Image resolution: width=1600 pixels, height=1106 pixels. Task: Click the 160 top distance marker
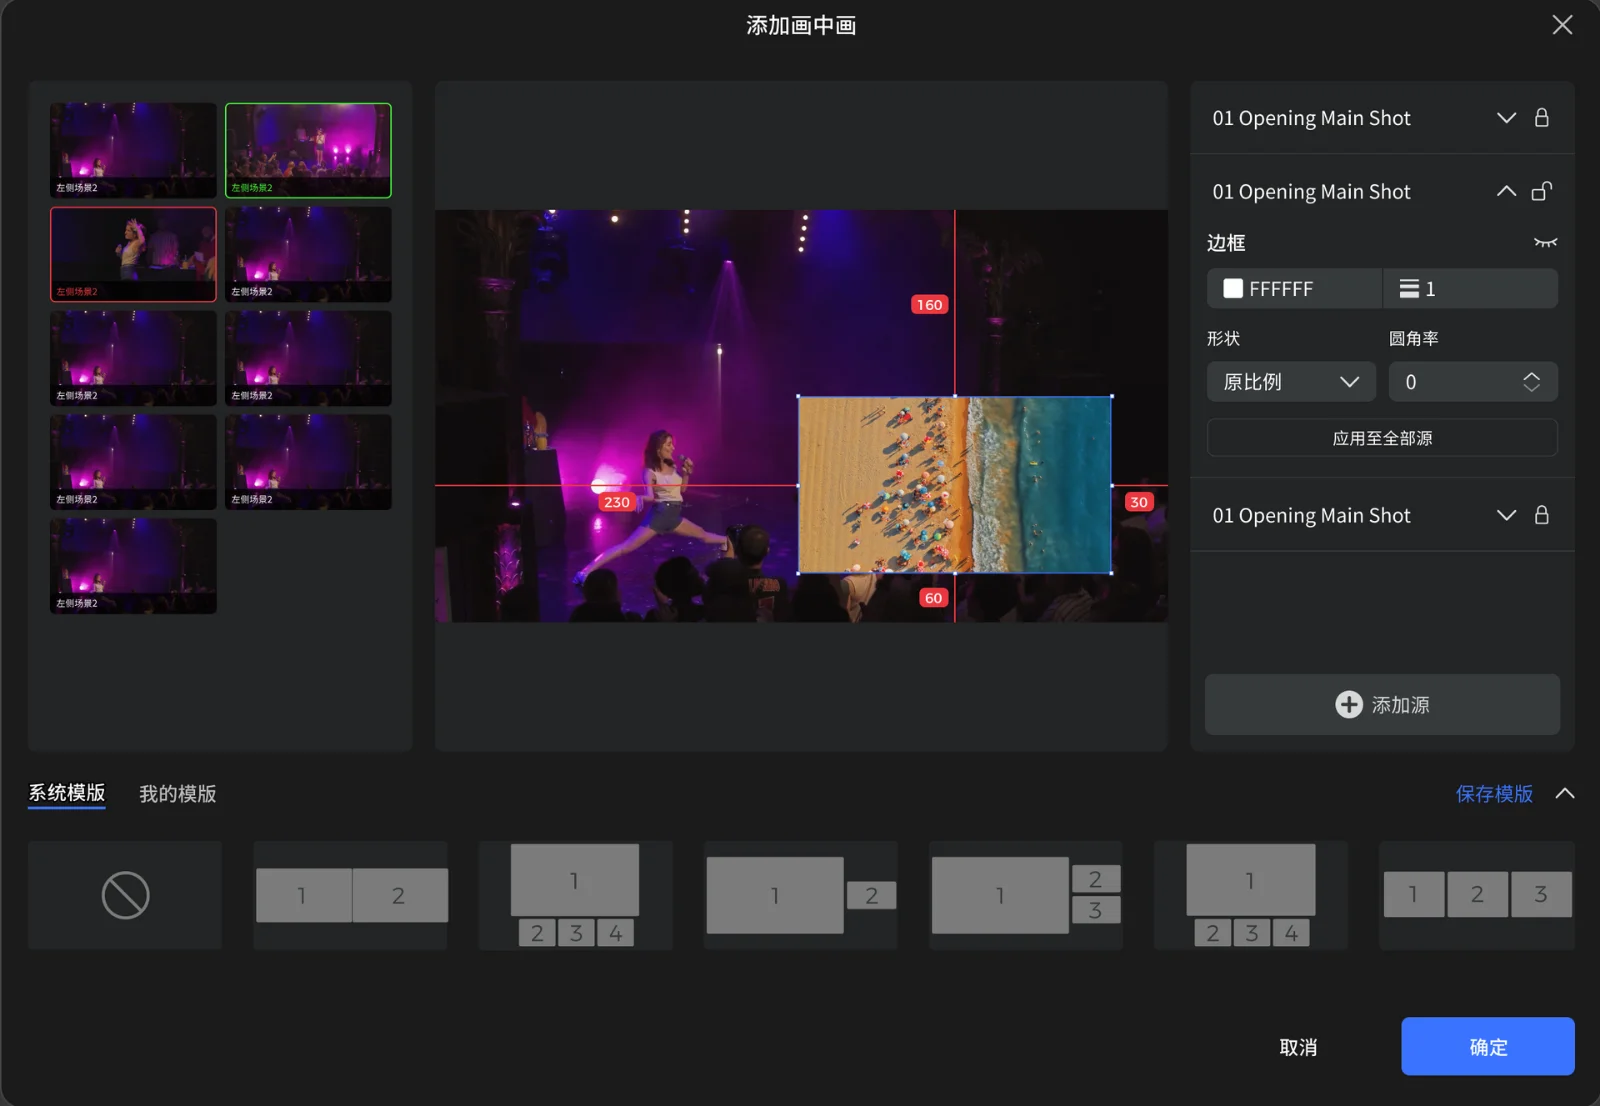pyautogui.click(x=929, y=305)
